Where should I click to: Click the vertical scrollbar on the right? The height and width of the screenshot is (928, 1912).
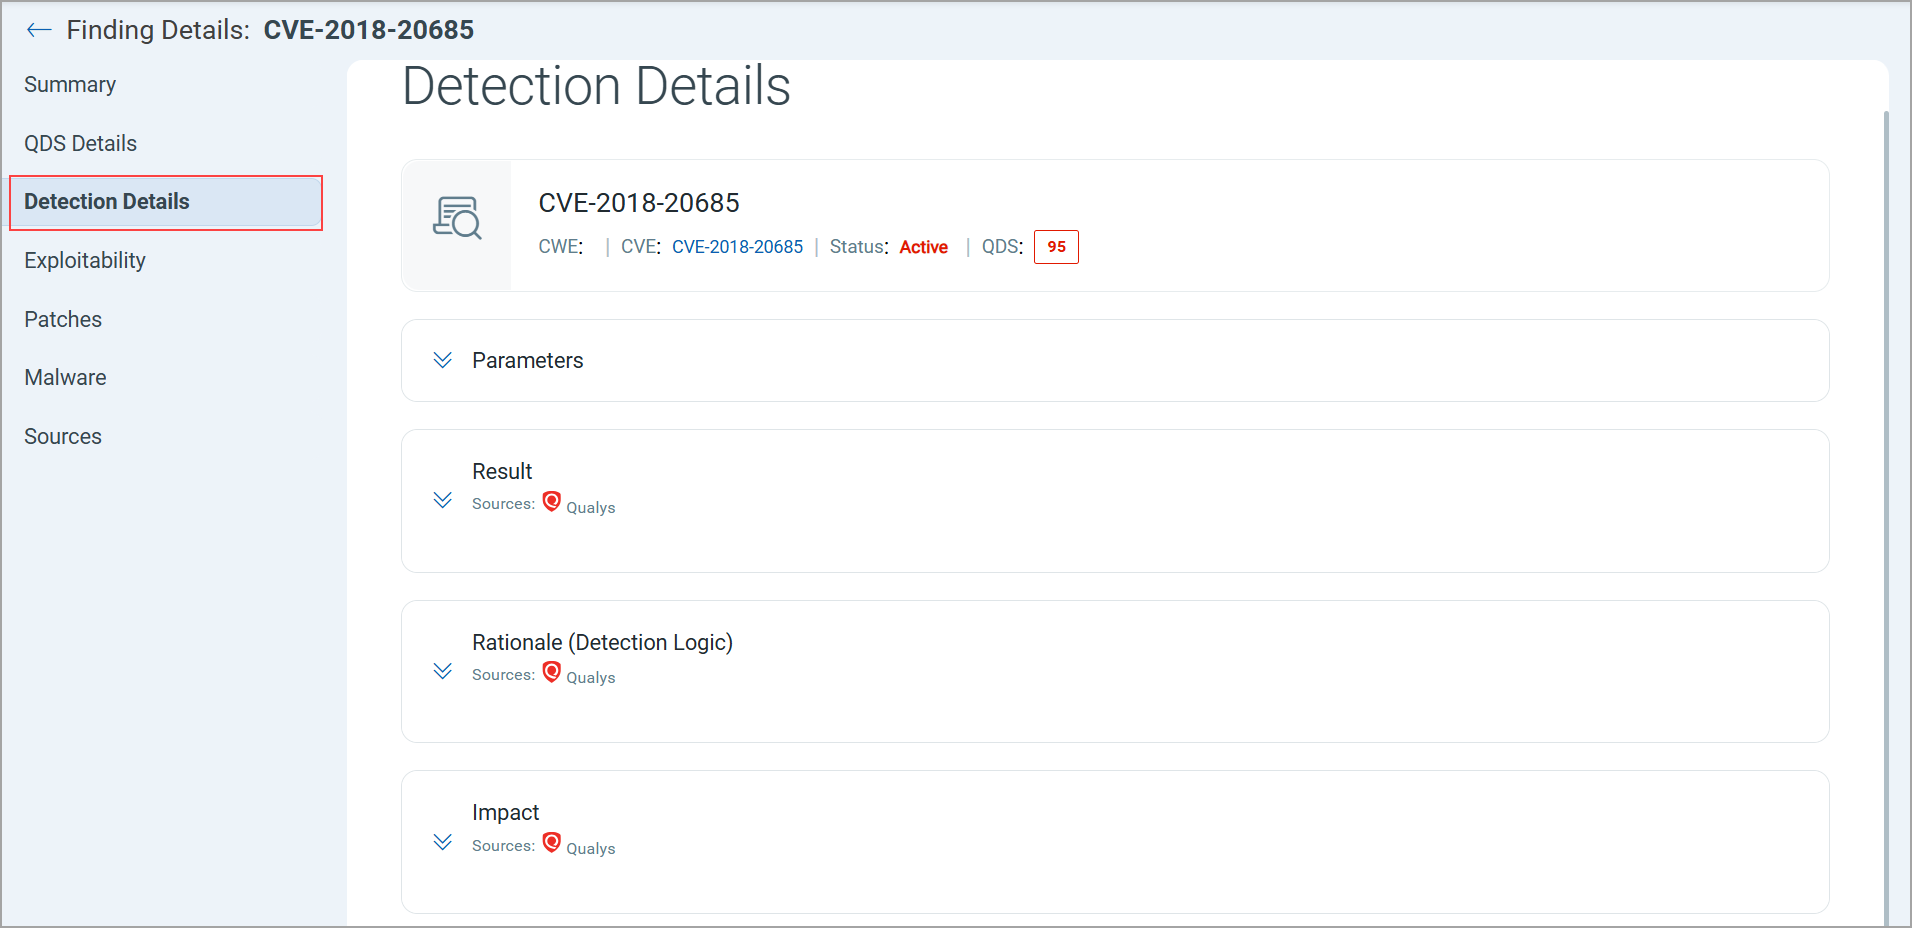[x=1886, y=518]
